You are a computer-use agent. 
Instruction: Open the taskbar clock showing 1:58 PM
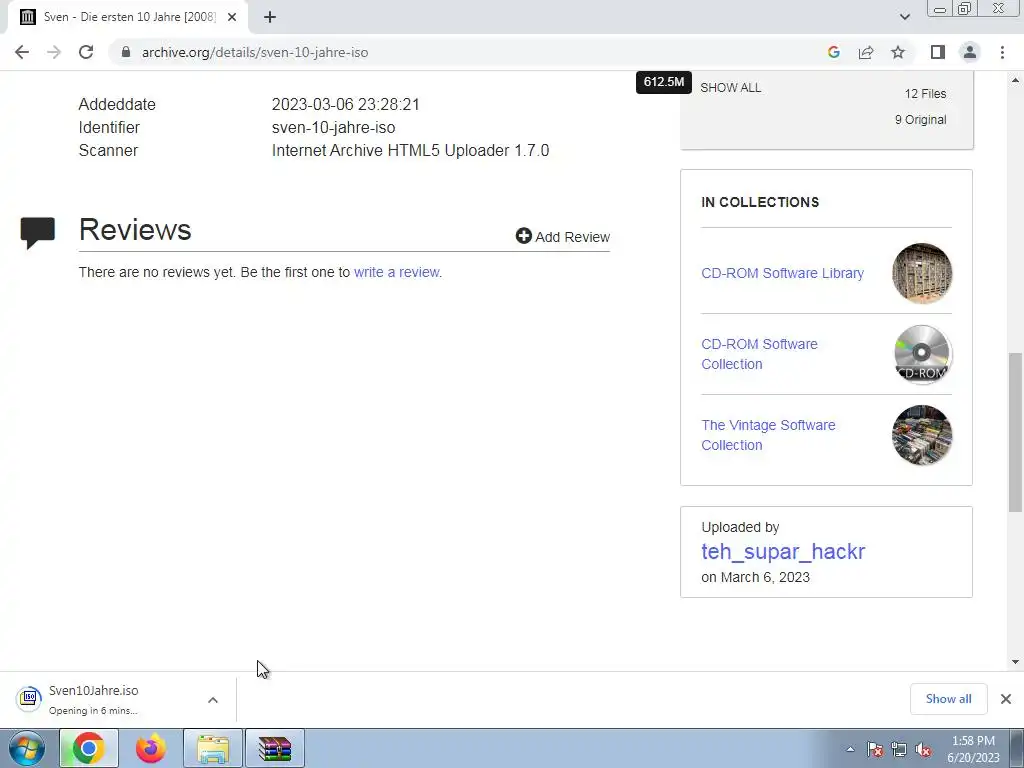[973, 749]
